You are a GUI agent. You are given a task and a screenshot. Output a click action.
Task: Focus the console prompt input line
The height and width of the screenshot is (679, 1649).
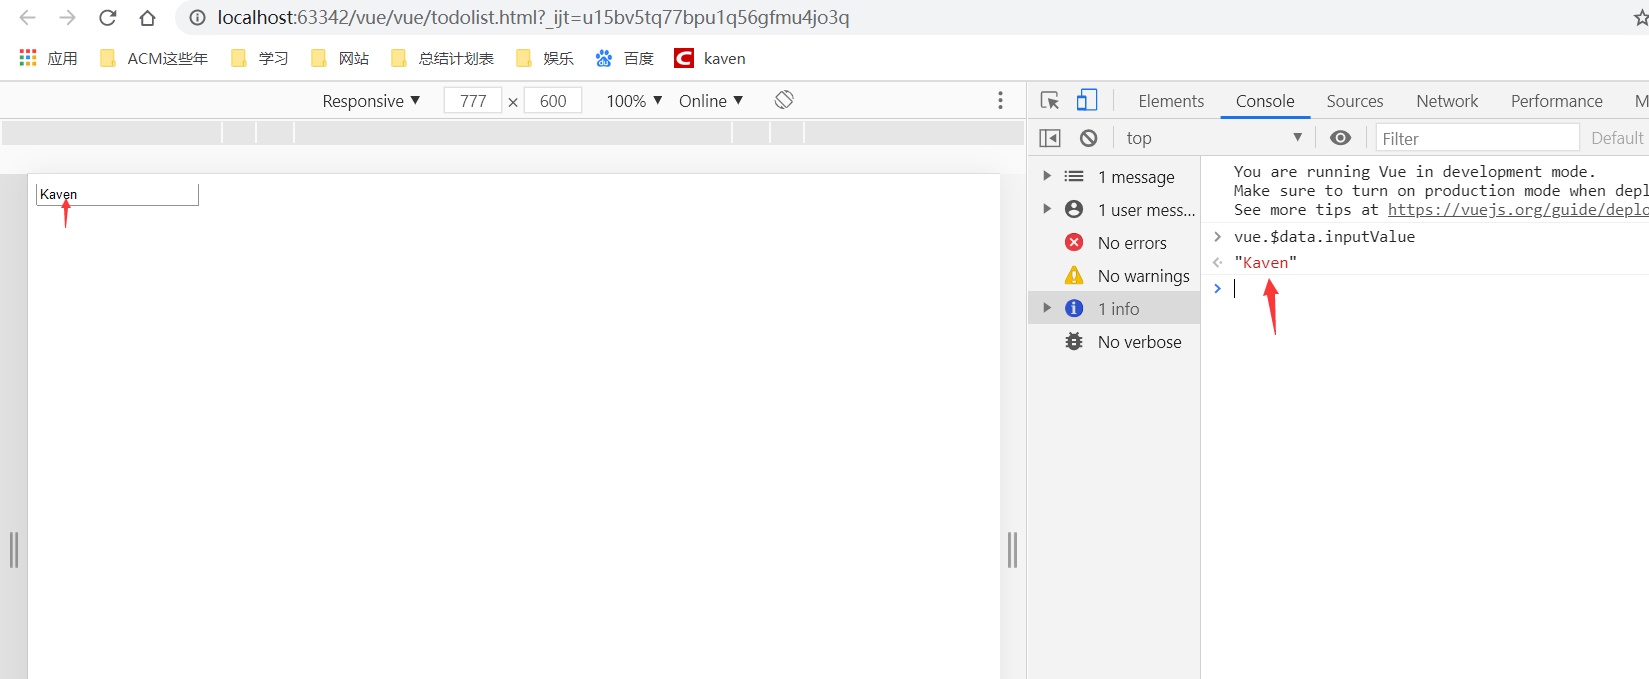[x=1440, y=288]
